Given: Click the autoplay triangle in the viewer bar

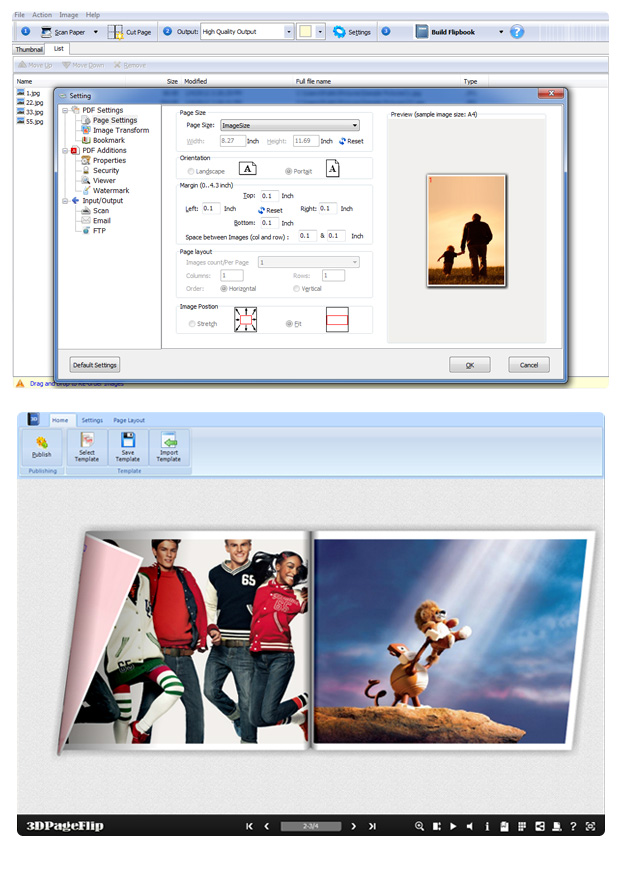Looking at the screenshot, I should click(x=453, y=826).
